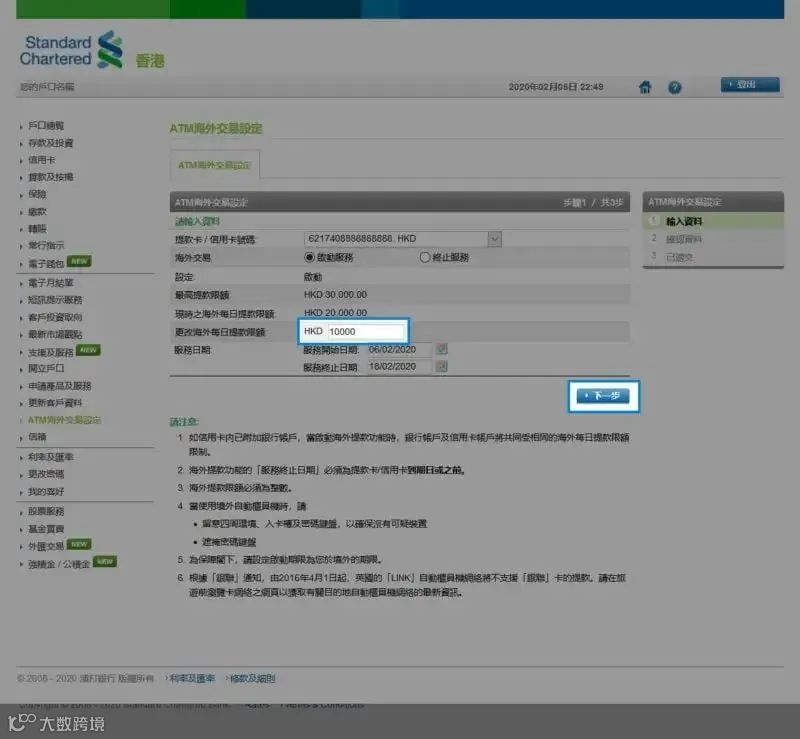Open 短訊提示服務 in the sidebar
Viewport: 800px width, 739px height.
point(55,300)
